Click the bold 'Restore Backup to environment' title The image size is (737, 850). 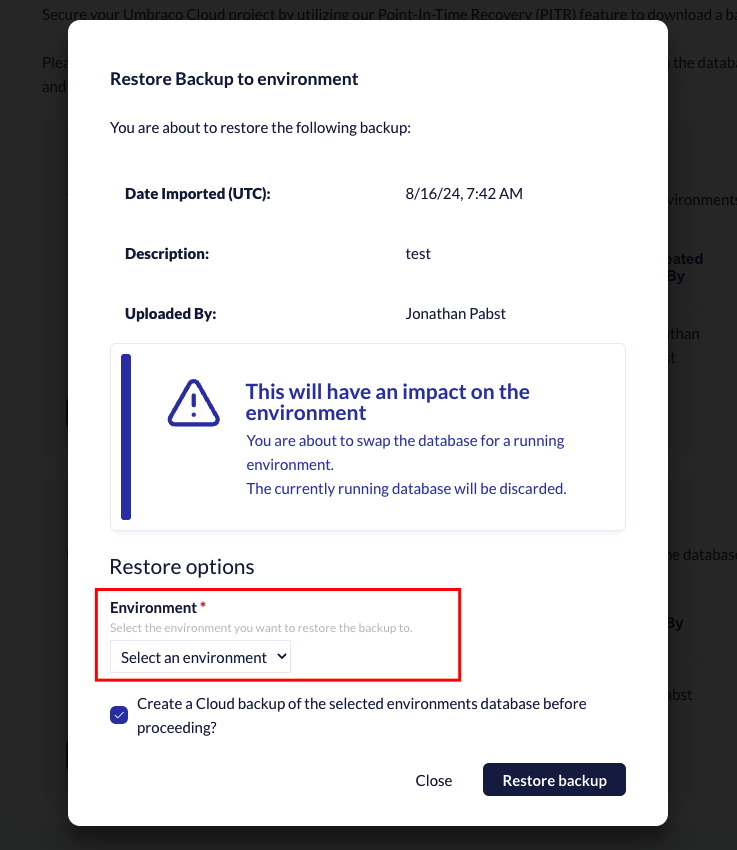pyautogui.click(x=234, y=78)
